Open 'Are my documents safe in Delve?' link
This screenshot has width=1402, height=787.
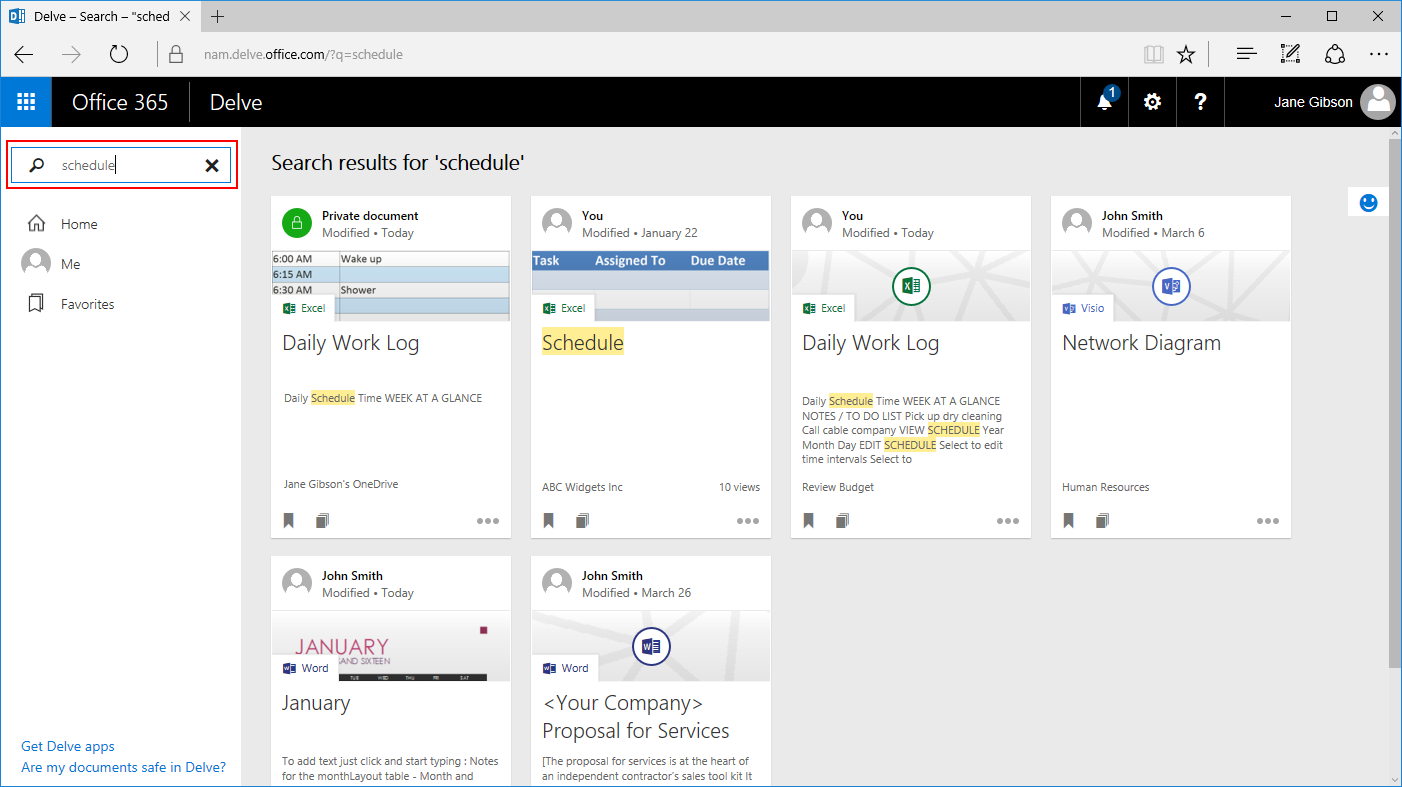click(x=124, y=767)
